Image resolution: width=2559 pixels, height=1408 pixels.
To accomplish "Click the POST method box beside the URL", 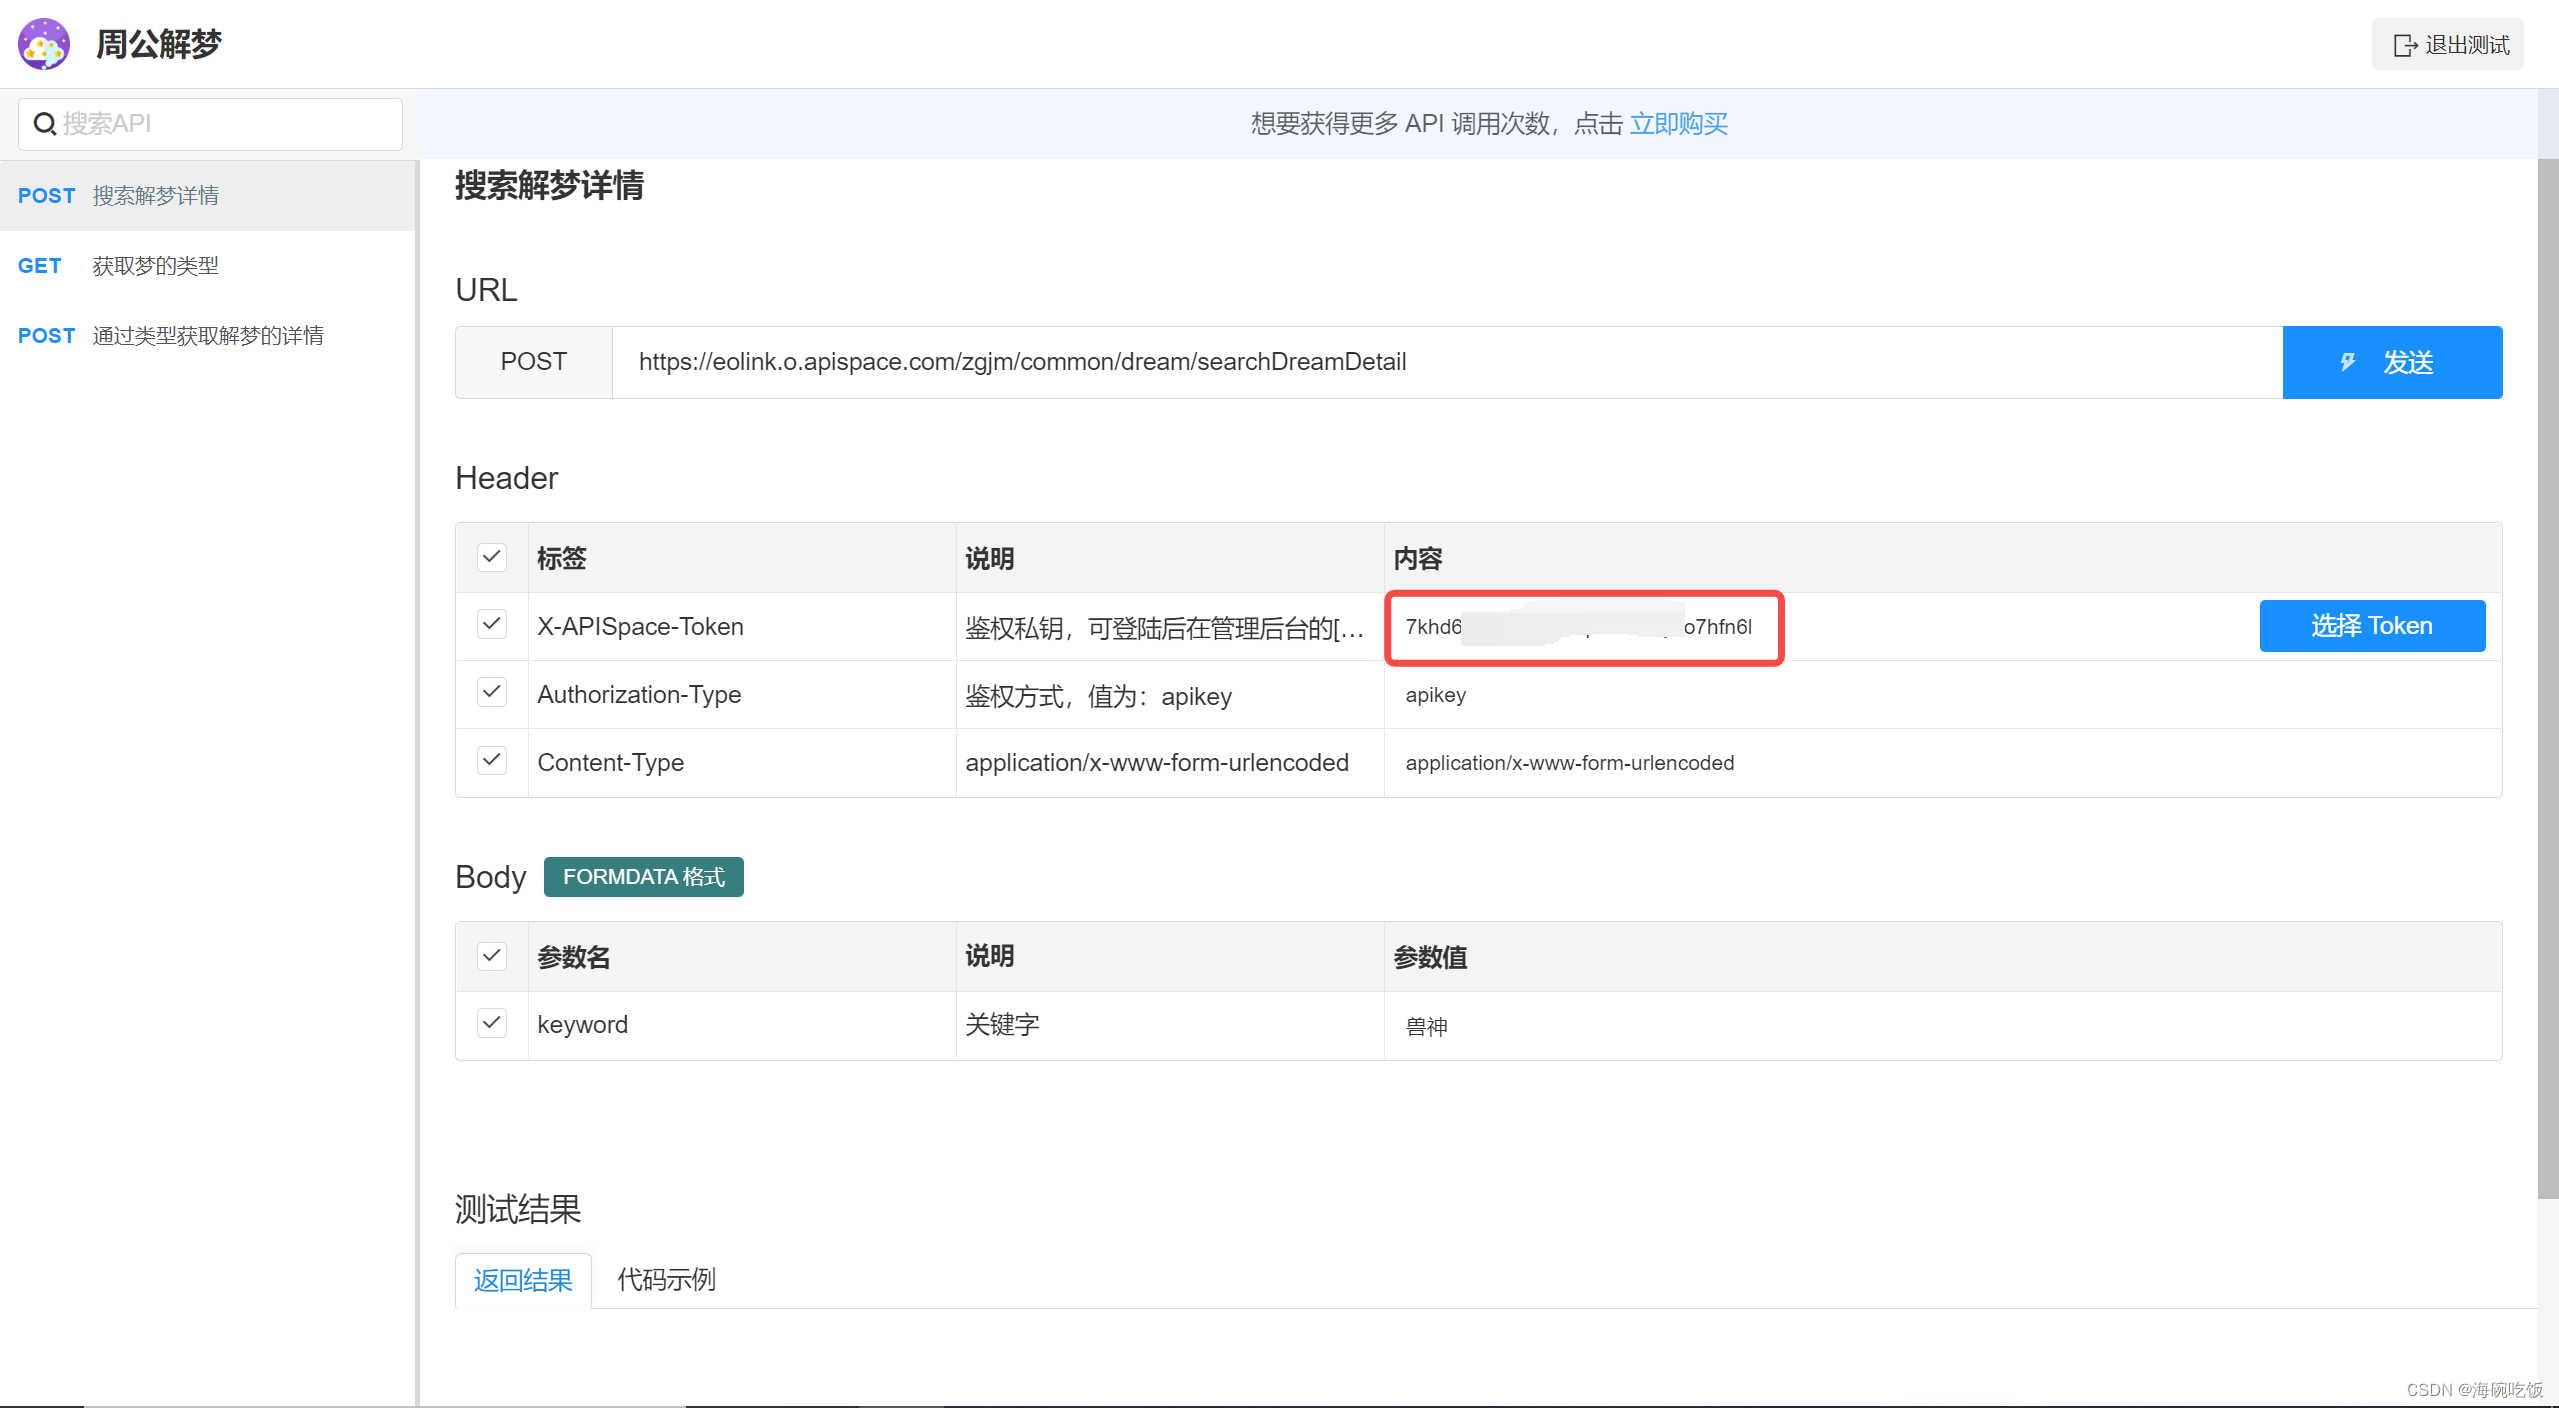I will [x=533, y=362].
